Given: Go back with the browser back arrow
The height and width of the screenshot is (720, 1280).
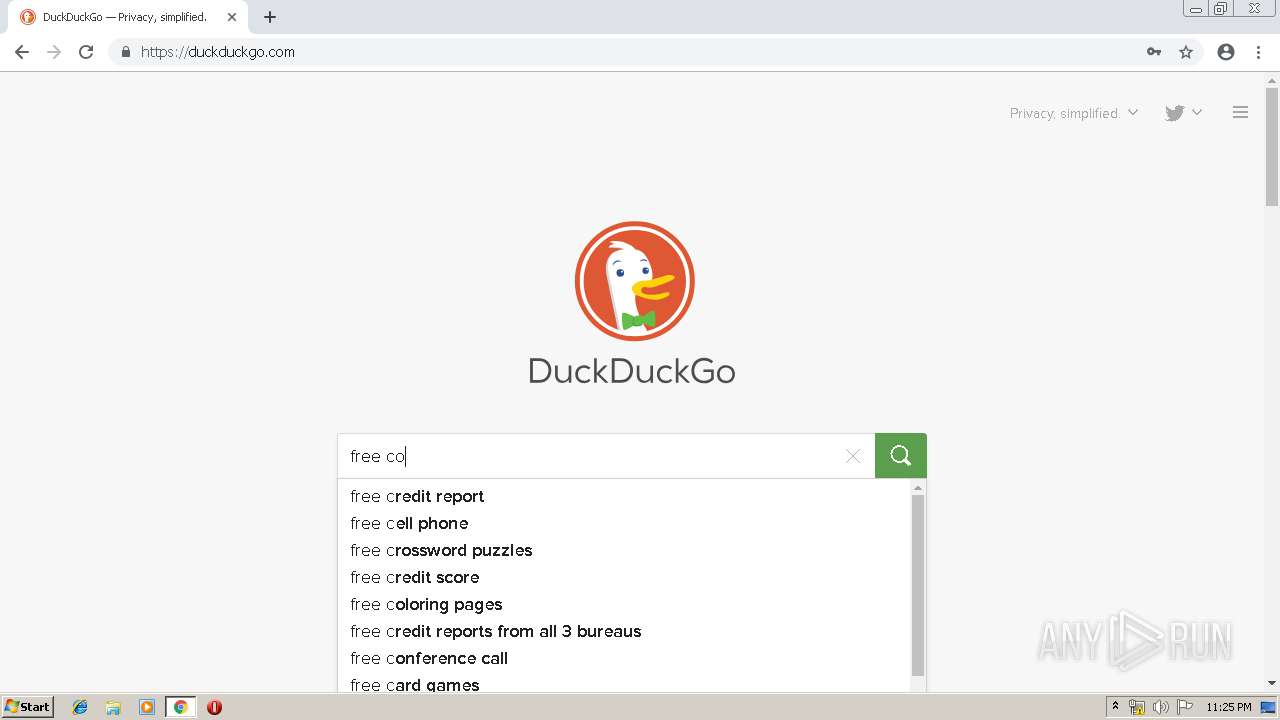Looking at the screenshot, I should pyautogui.click(x=22, y=52).
